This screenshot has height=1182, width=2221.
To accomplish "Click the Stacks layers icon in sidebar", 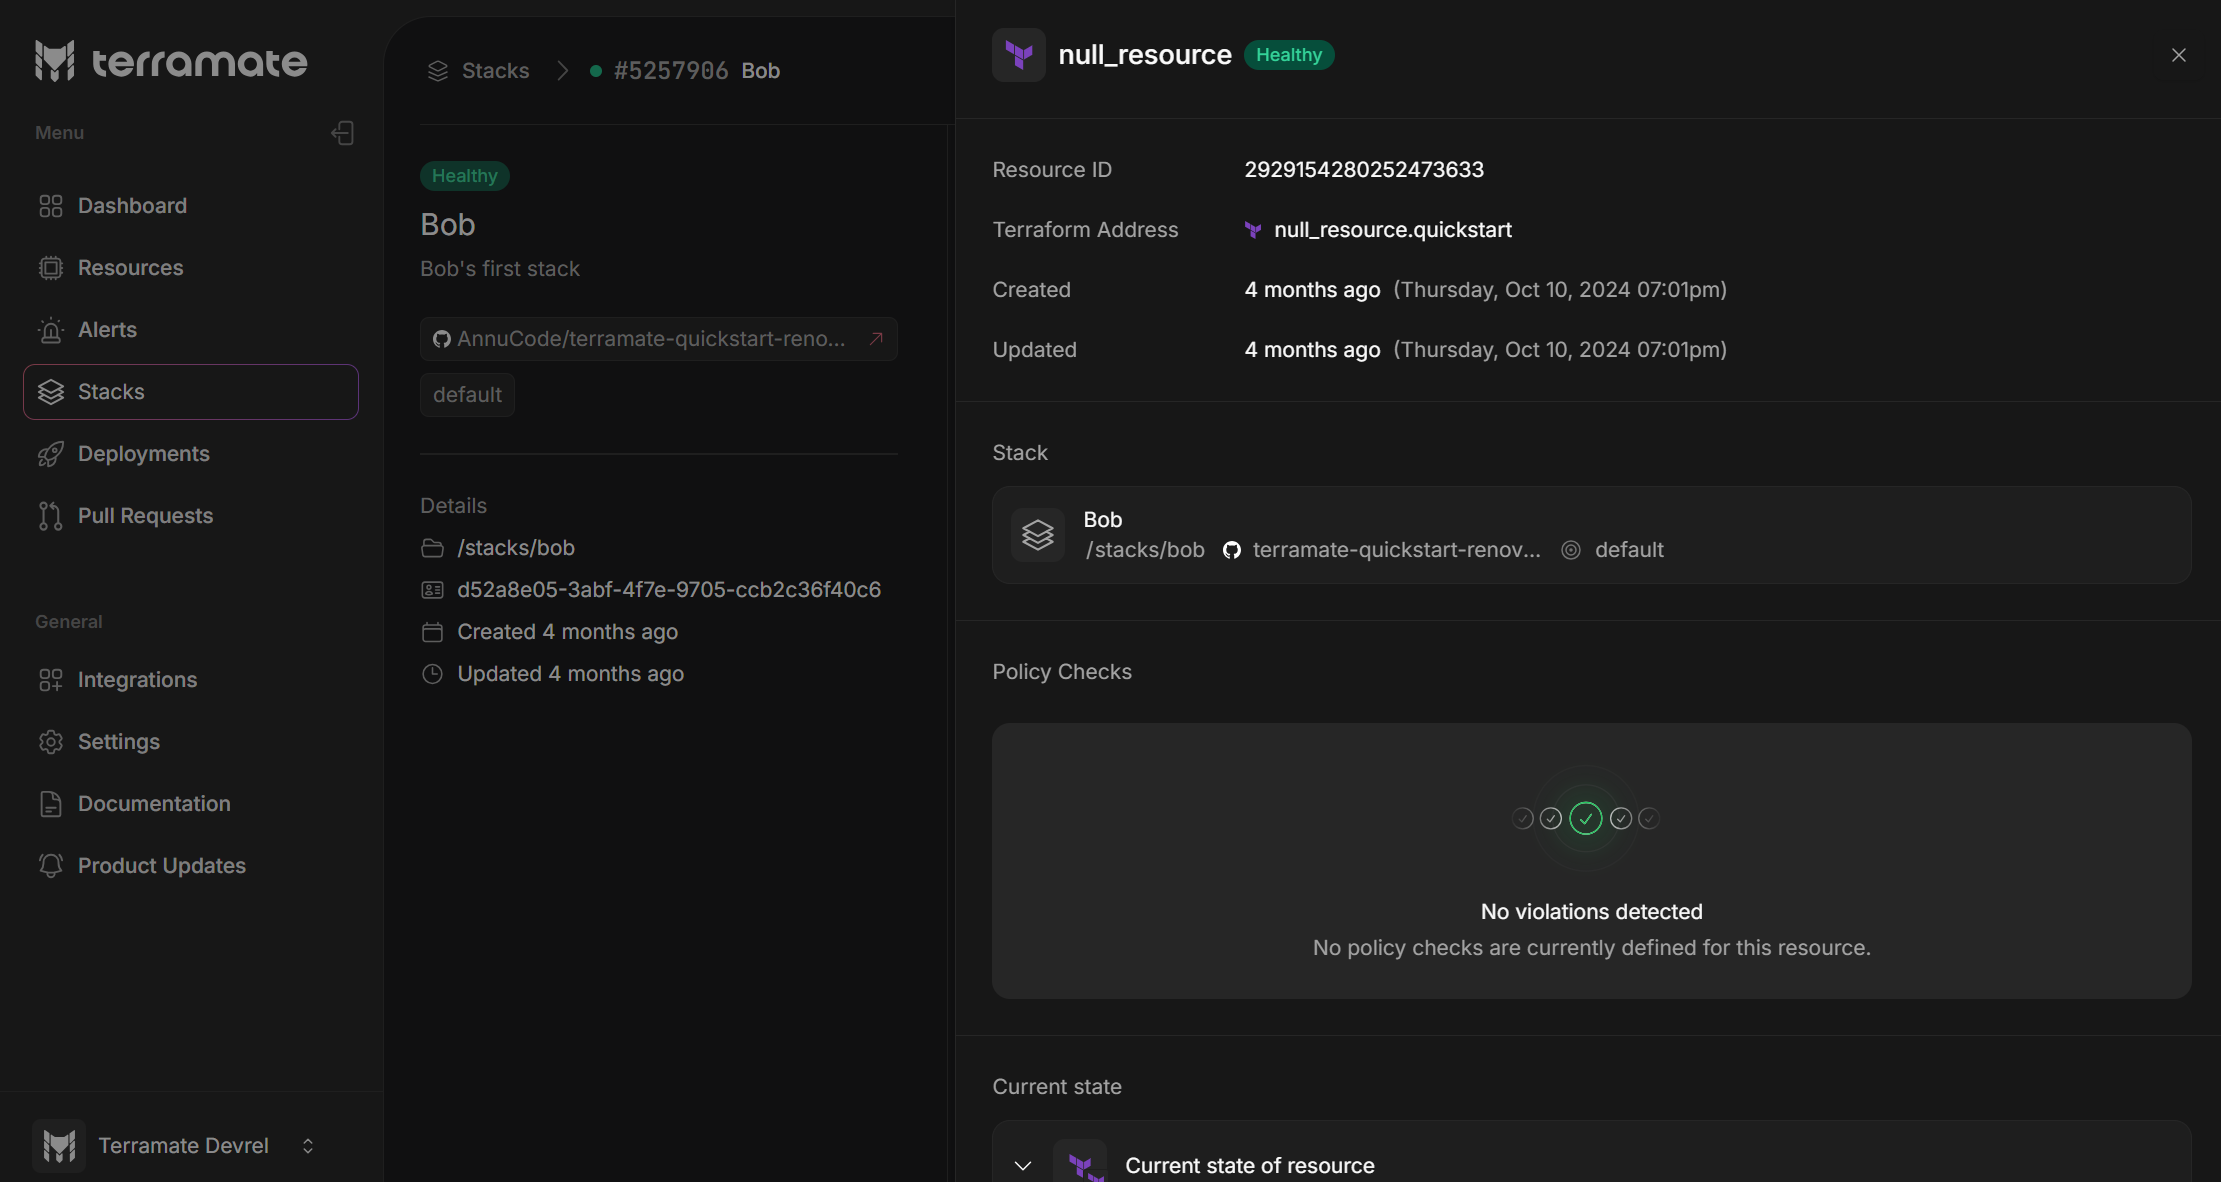I will coord(50,391).
